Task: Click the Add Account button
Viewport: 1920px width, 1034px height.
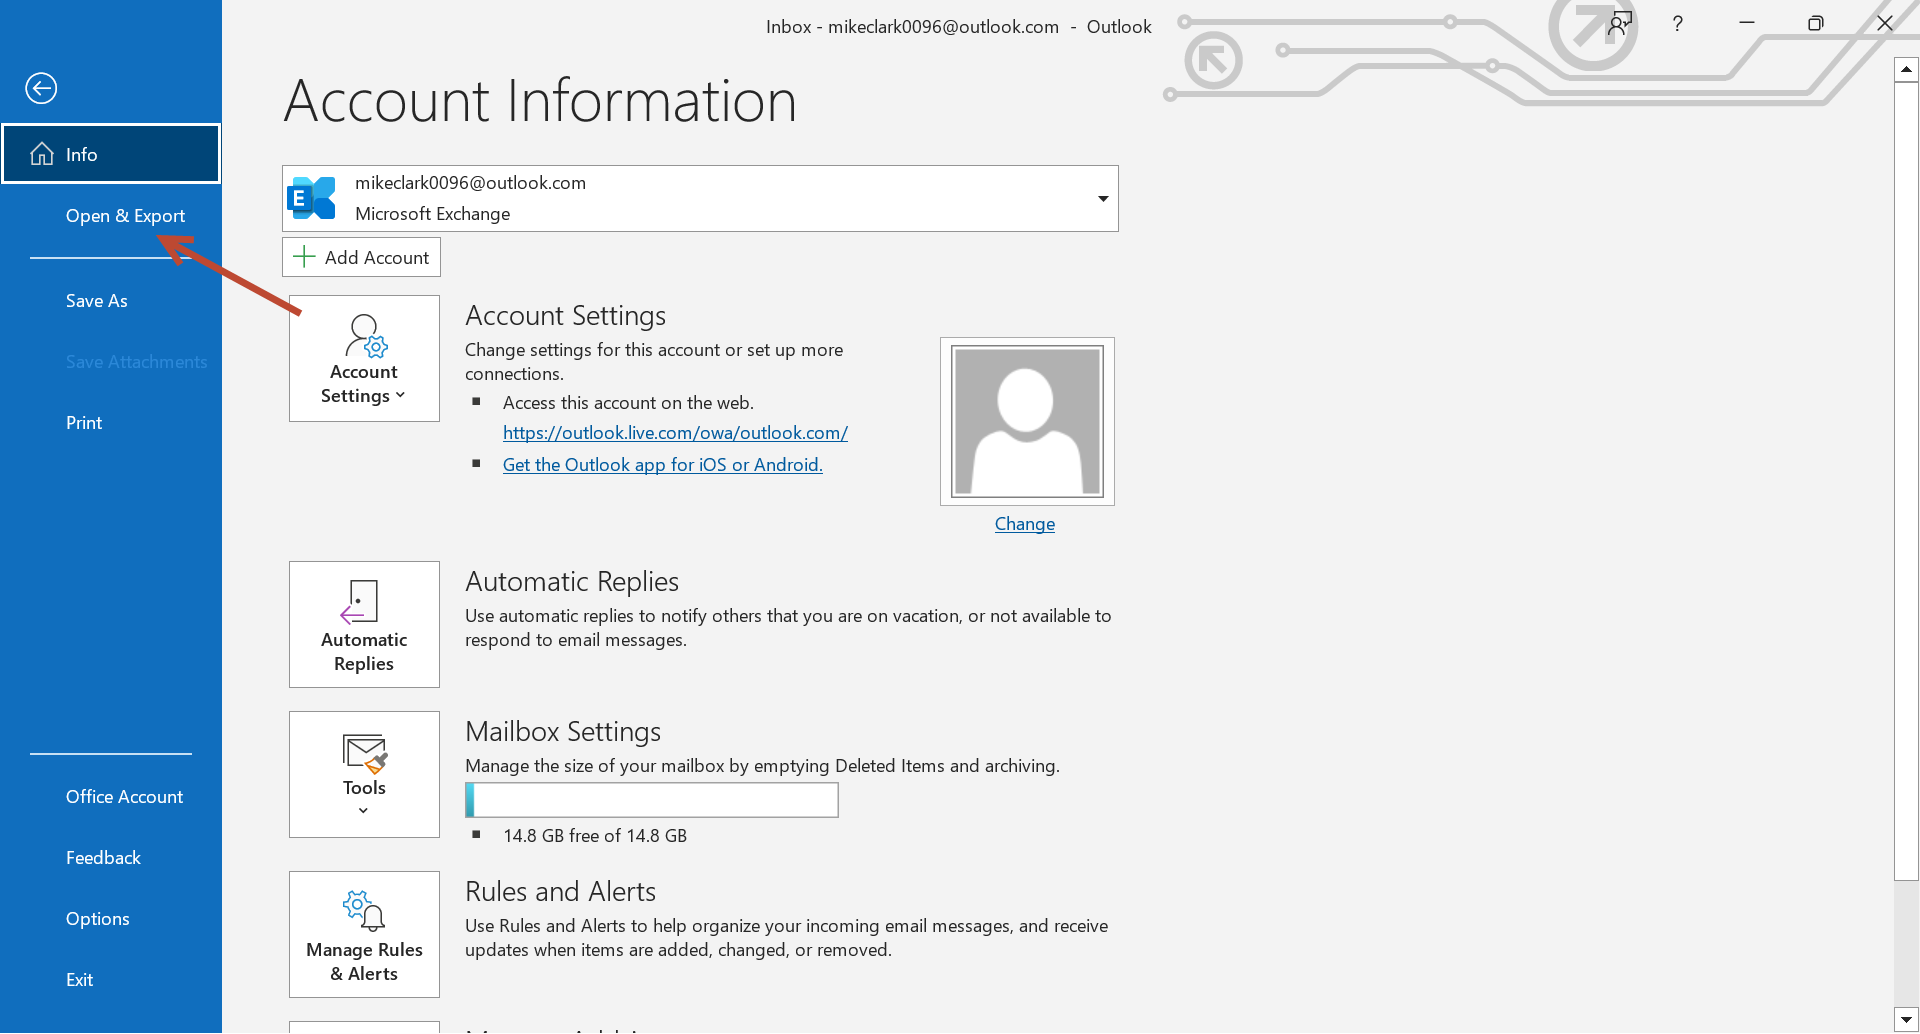Action: coord(361,257)
